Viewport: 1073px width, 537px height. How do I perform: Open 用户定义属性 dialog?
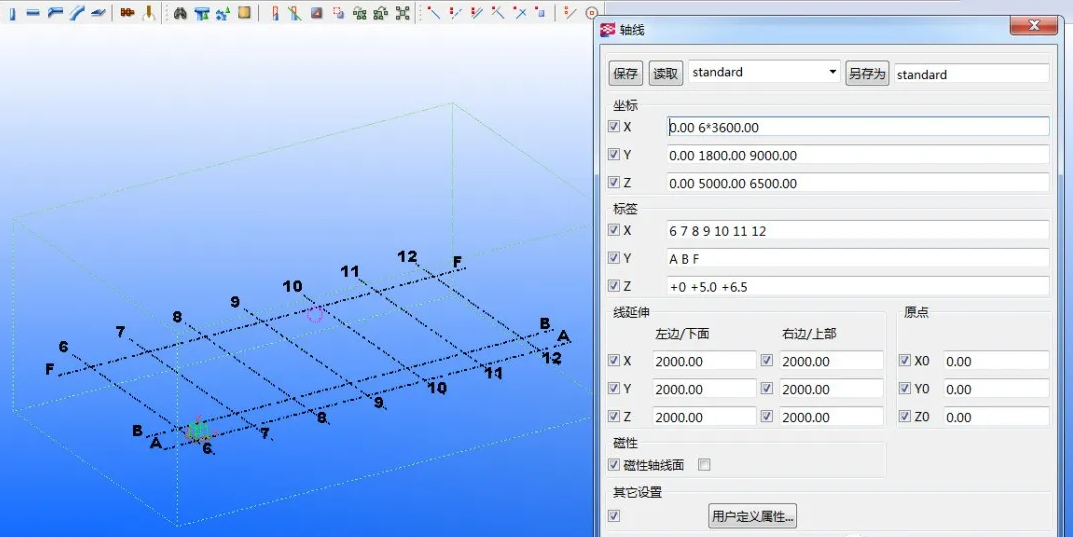753,517
